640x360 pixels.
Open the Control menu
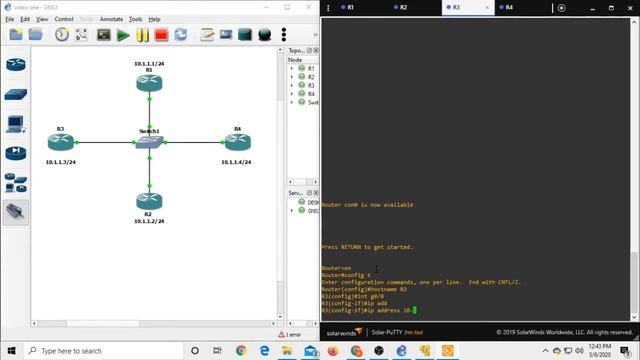click(64, 19)
